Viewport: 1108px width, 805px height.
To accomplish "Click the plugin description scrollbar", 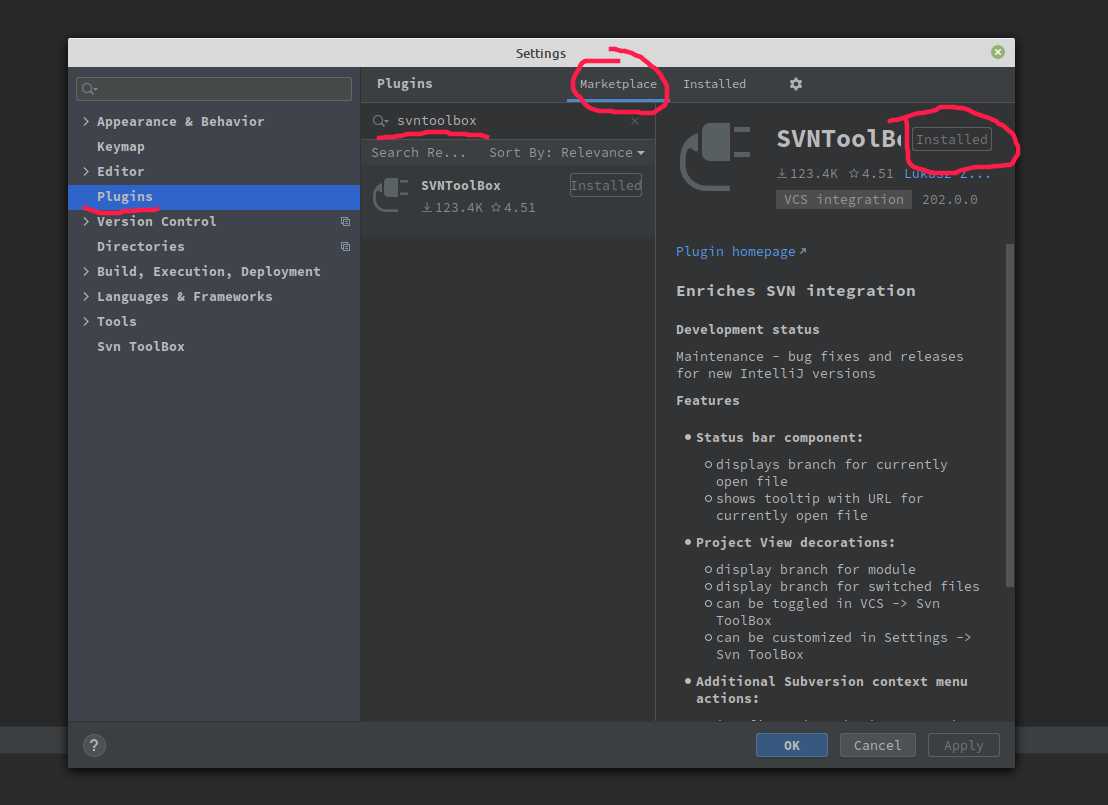I will point(1009,415).
